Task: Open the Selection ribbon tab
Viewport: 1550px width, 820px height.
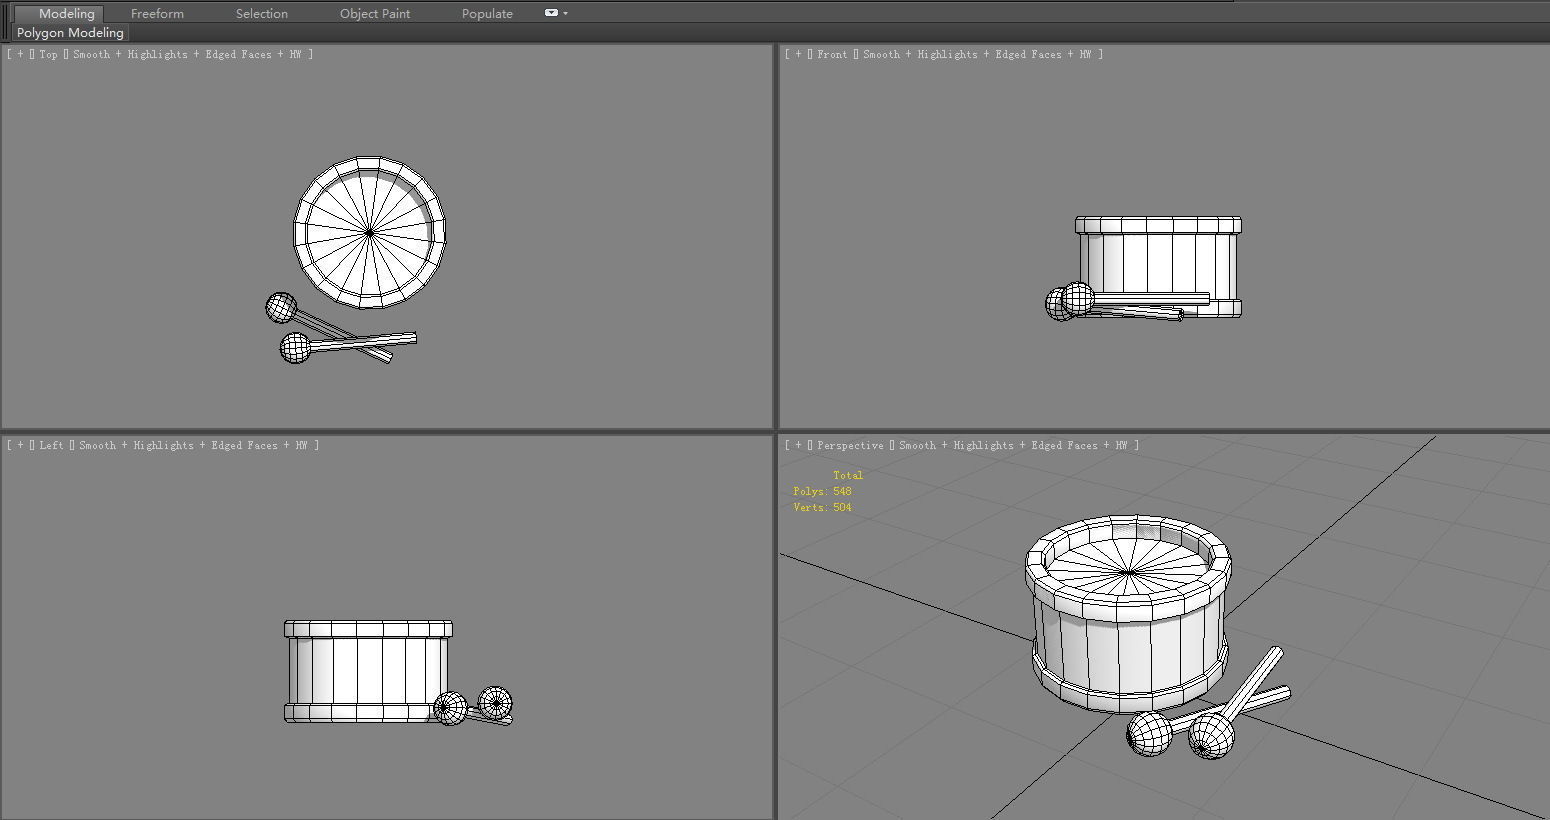Action: (262, 14)
